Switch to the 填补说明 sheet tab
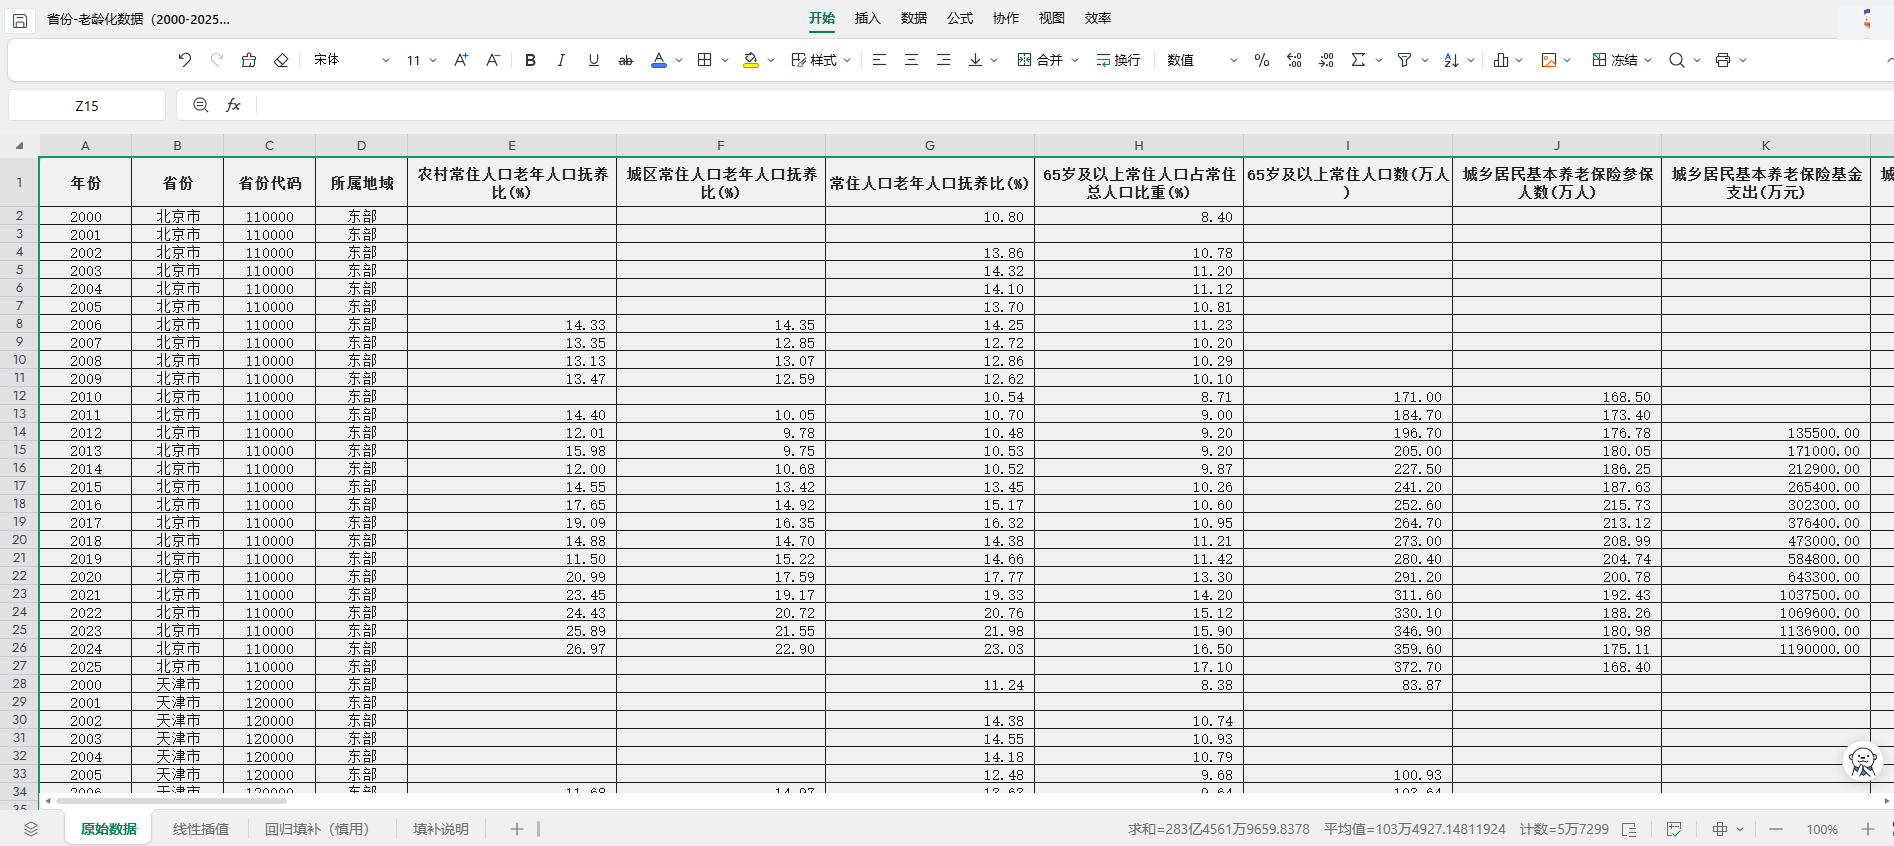The image size is (1894, 846). (441, 829)
